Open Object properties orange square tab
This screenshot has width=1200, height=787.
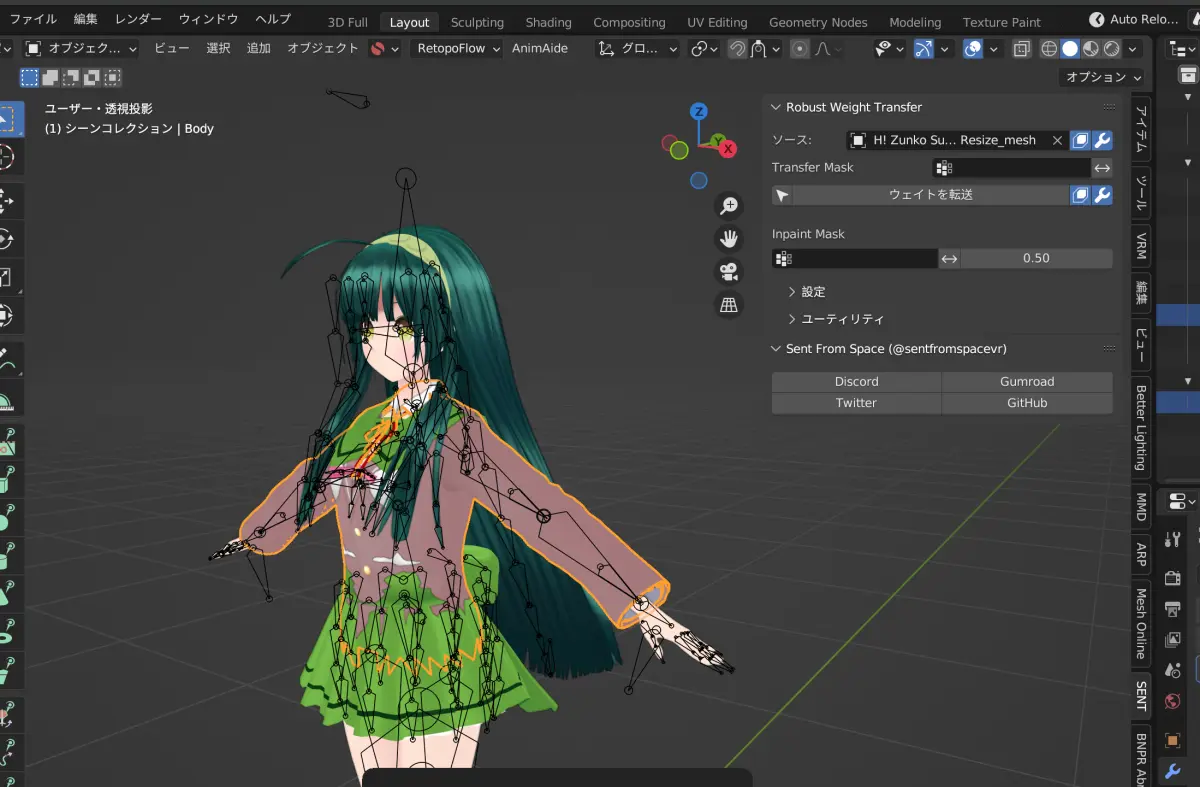1173,740
